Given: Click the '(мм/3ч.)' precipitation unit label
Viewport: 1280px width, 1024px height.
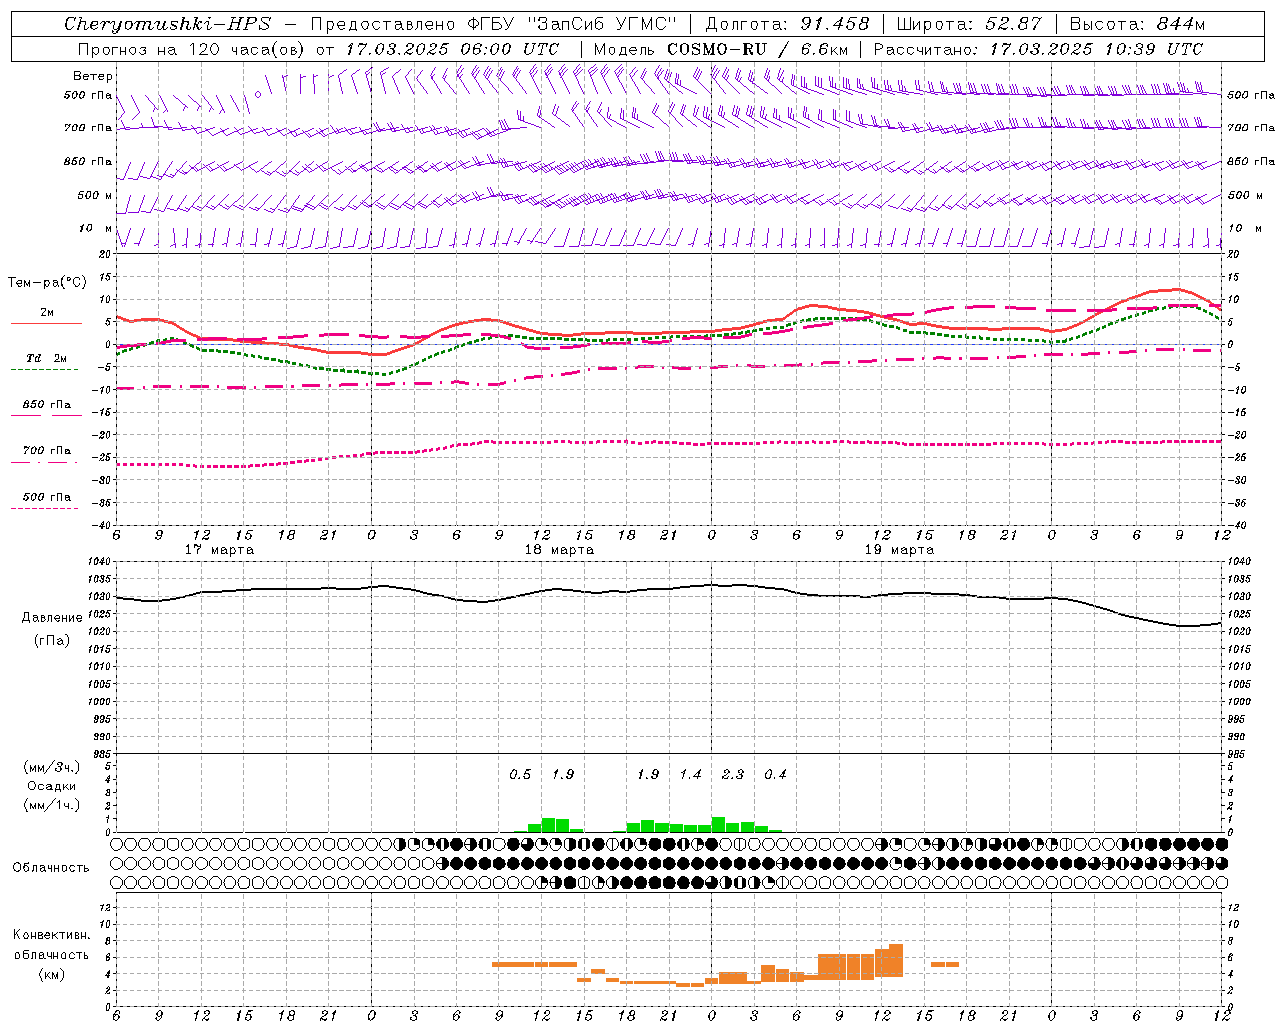Looking at the screenshot, I should (x=52, y=767).
